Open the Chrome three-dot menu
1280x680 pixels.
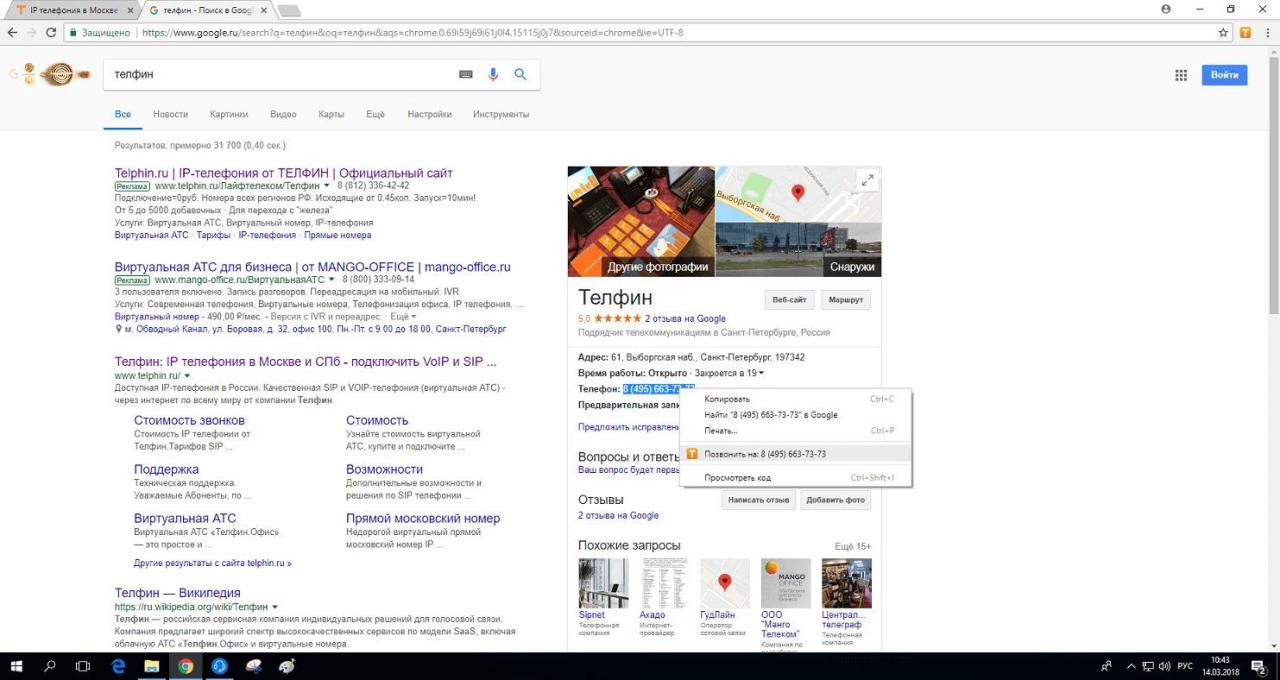pyautogui.click(x=1266, y=33)
